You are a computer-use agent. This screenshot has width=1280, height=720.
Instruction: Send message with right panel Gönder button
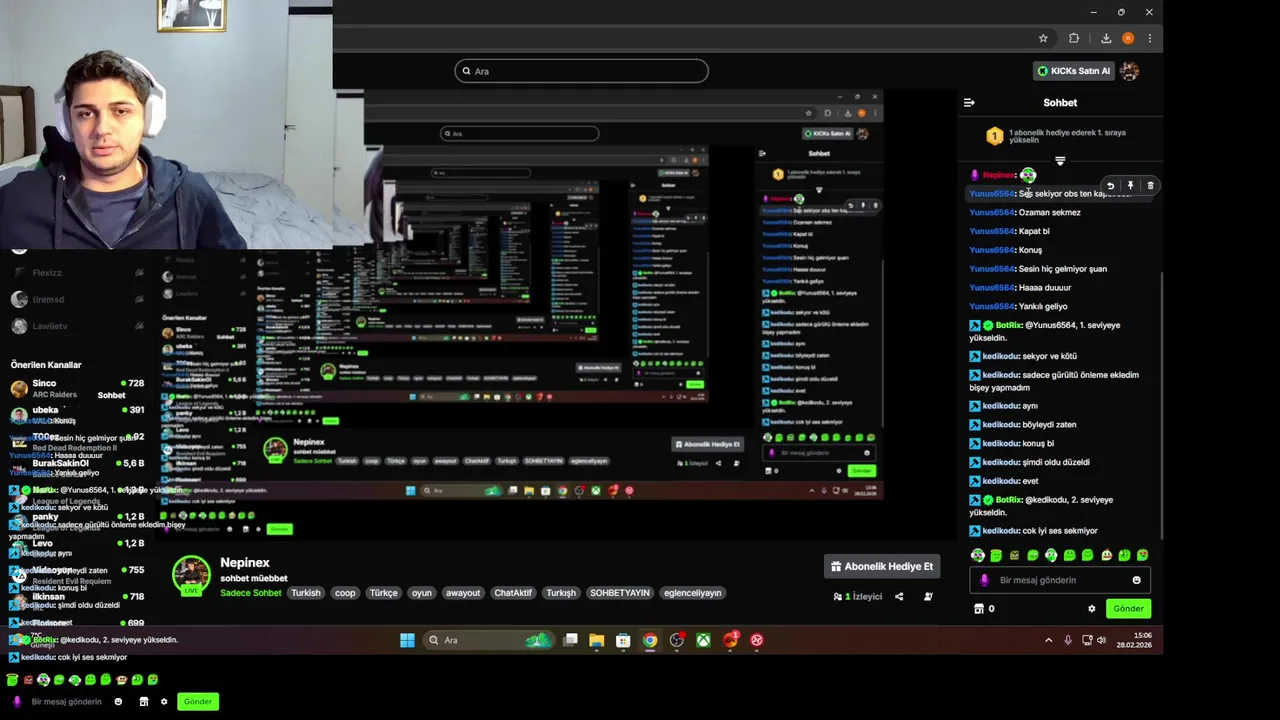point(1128,608)
